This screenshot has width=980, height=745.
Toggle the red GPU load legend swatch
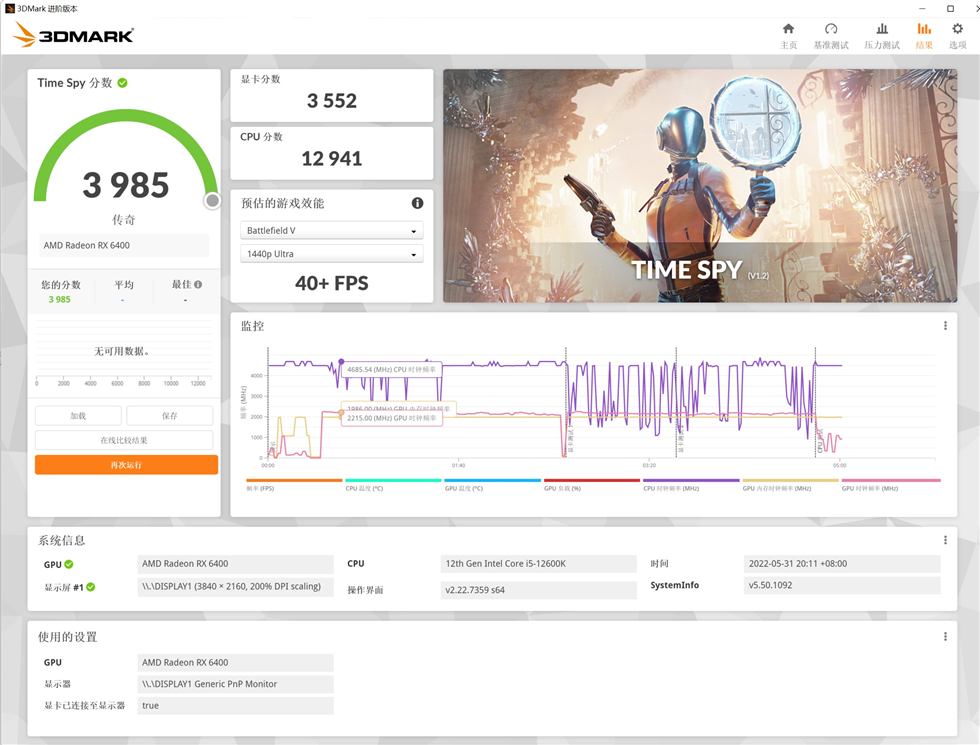pyautogui.click(x=592, y=481)
